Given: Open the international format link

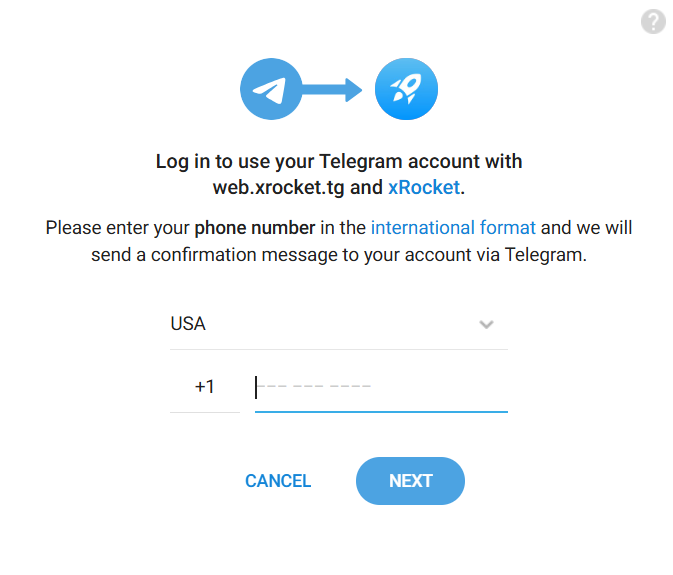Looking at the screenshot, I should [453, 228].
